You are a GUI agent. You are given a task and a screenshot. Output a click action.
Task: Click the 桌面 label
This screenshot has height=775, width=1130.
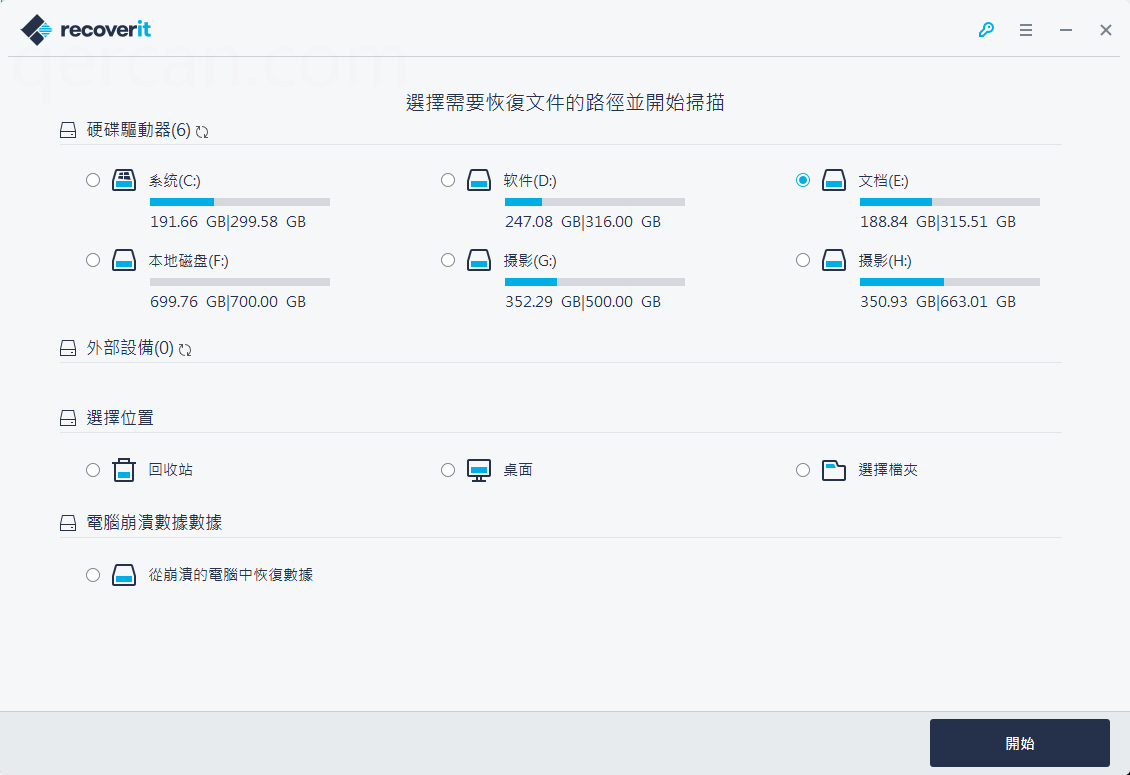tap(518, 470)
